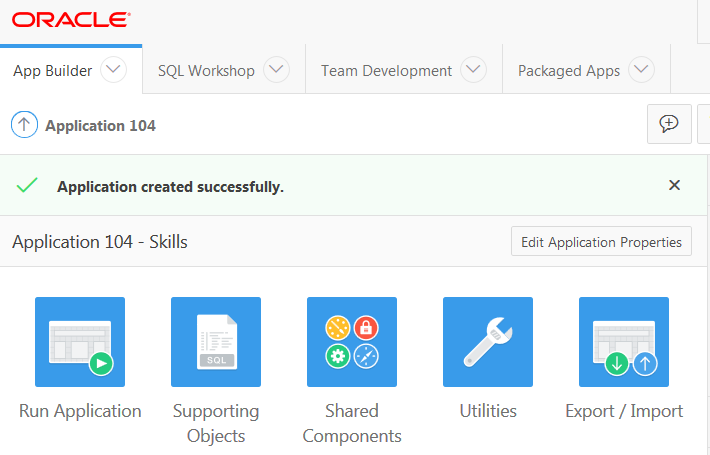Click the 'Application 104 - Skills' heading
This screenshot has height=455, width=710.
(x=100, y=242)
